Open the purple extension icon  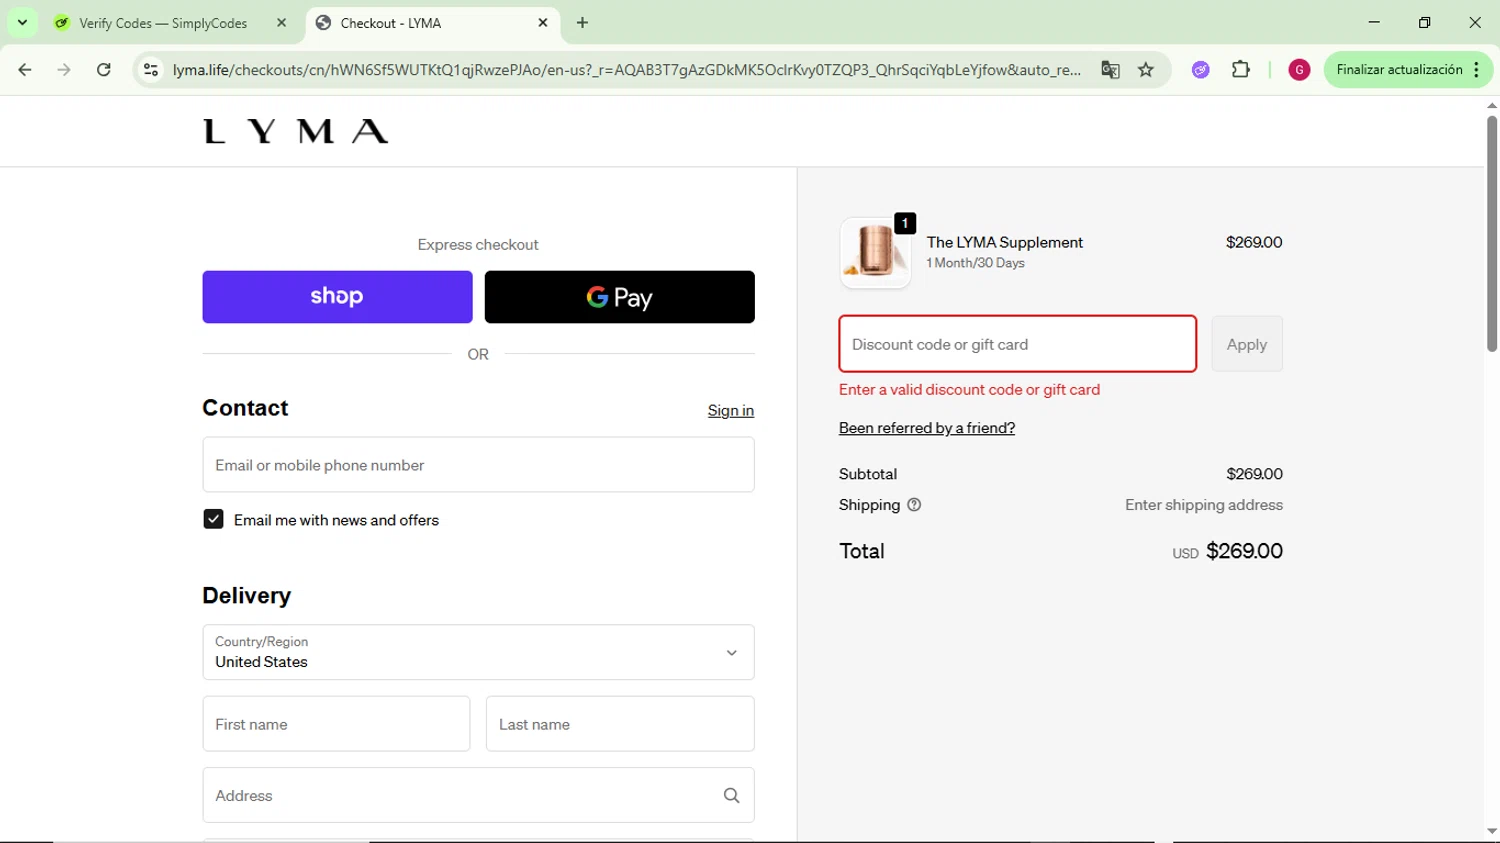(1201, 70)
